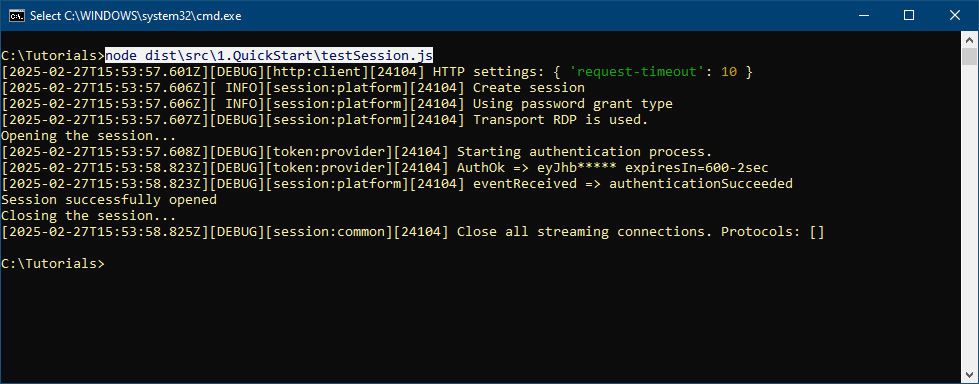Image resolution: width=979 pixels, height=384 pixels.
Task: Click the 'Session successfully opened' line
Action: [109, 200]
